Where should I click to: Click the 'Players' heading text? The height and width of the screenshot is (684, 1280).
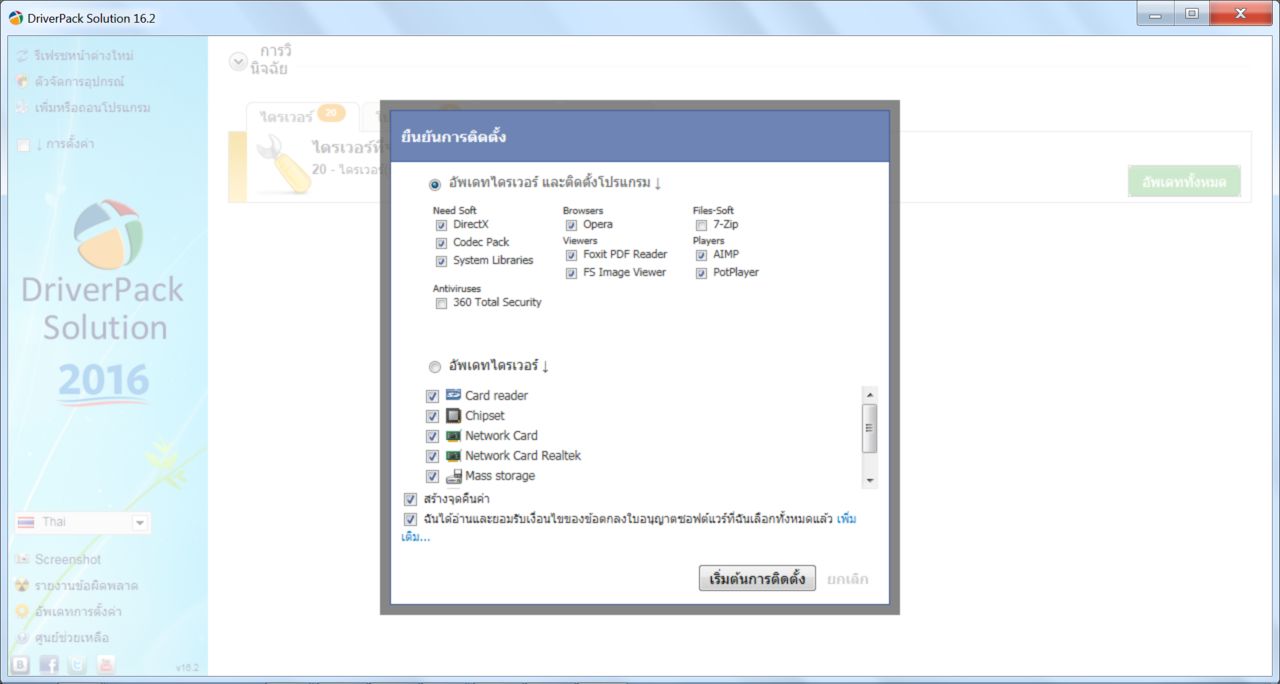(709, 241)
